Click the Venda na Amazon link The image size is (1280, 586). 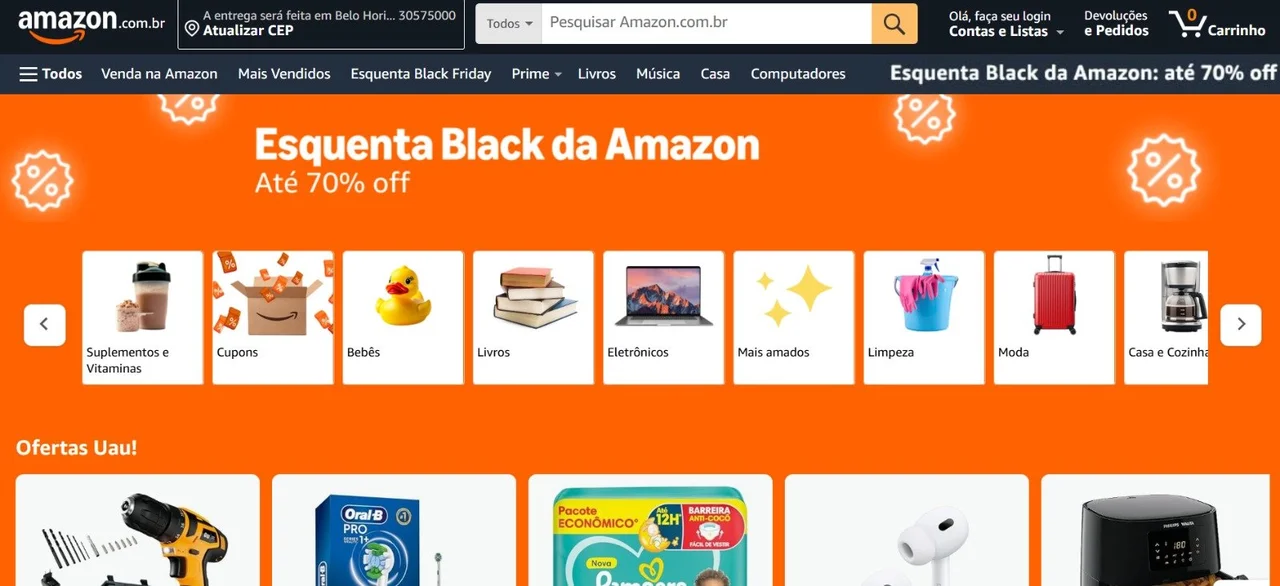coord(159,74)
